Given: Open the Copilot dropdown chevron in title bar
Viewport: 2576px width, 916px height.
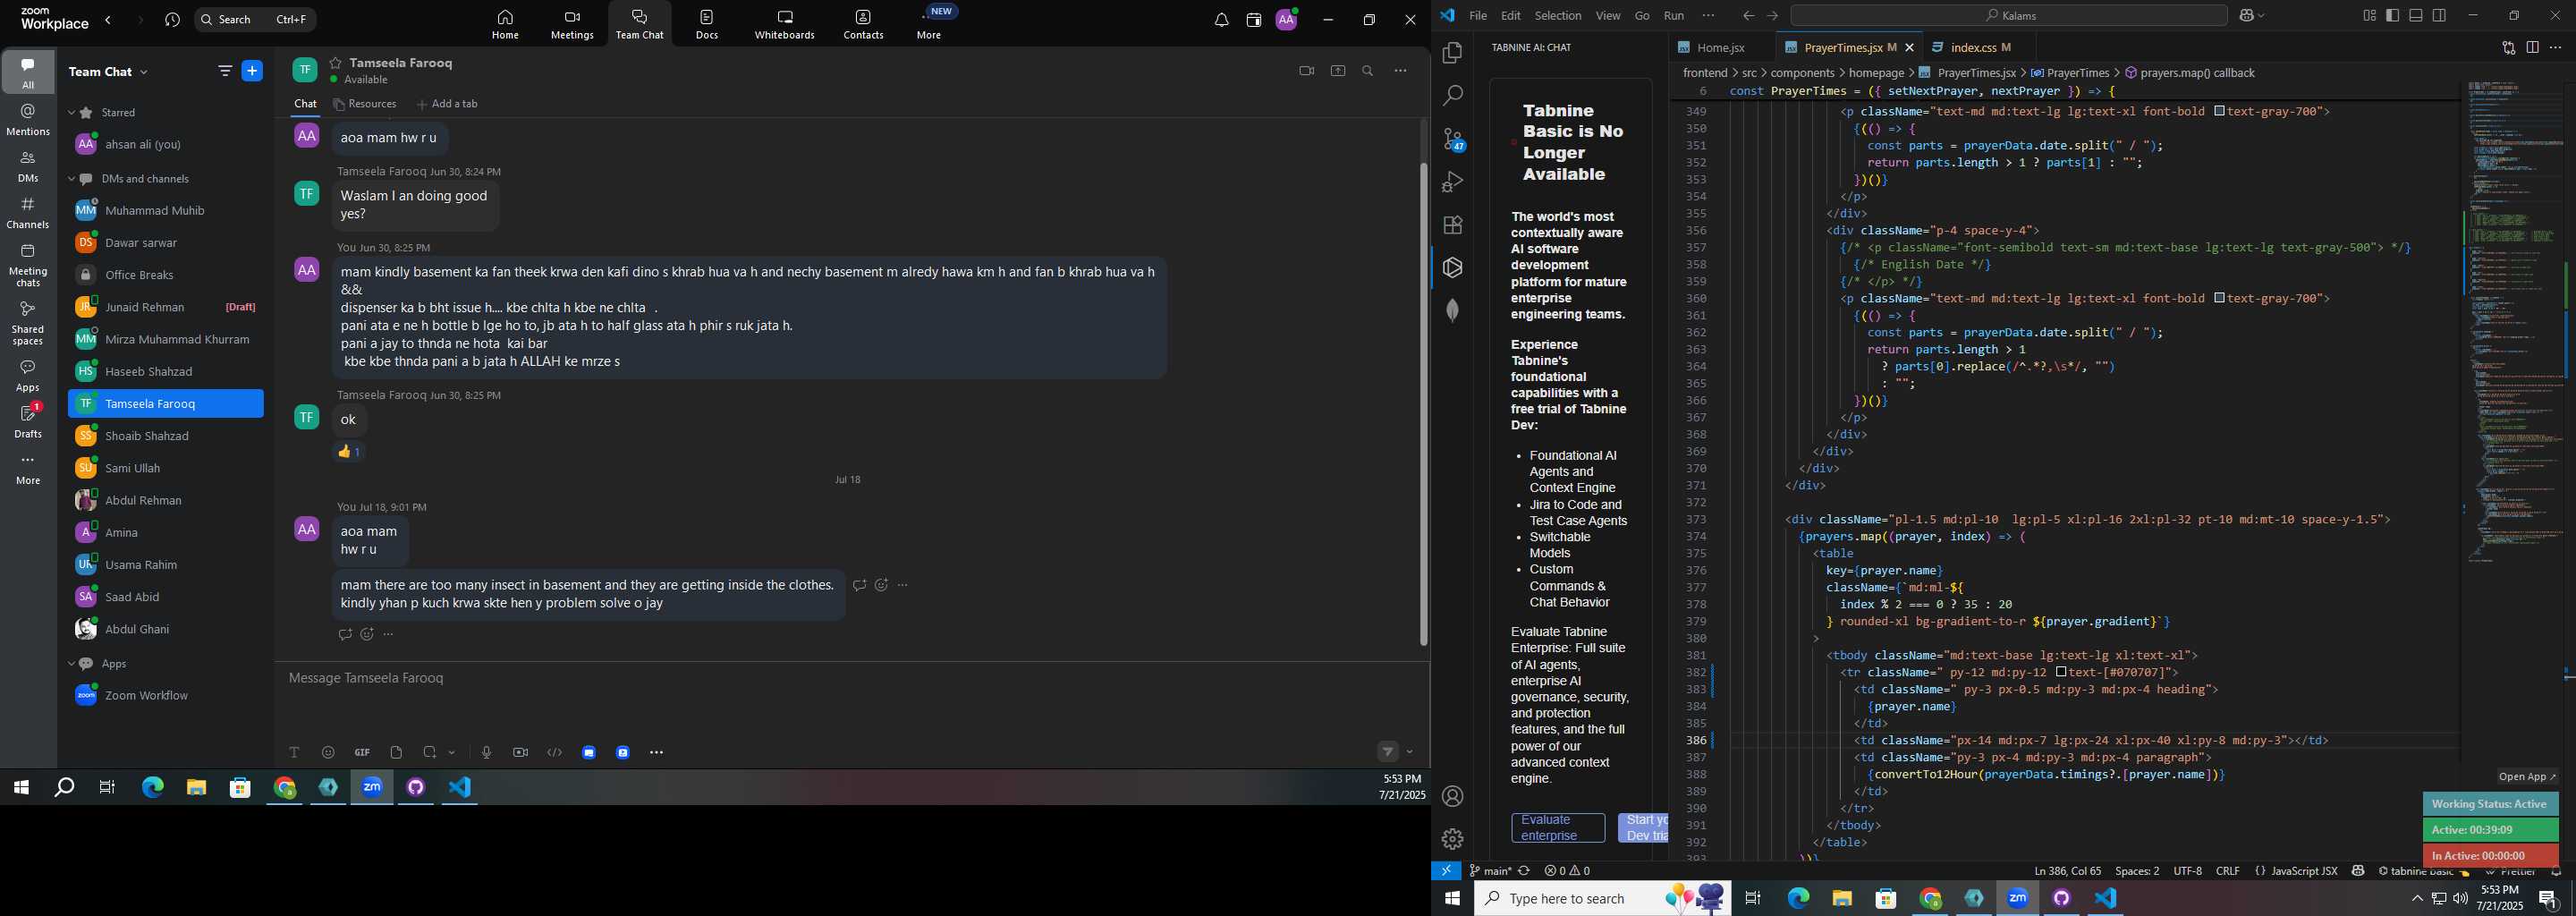Looking at the screenshot, I should pos(2261,15).
